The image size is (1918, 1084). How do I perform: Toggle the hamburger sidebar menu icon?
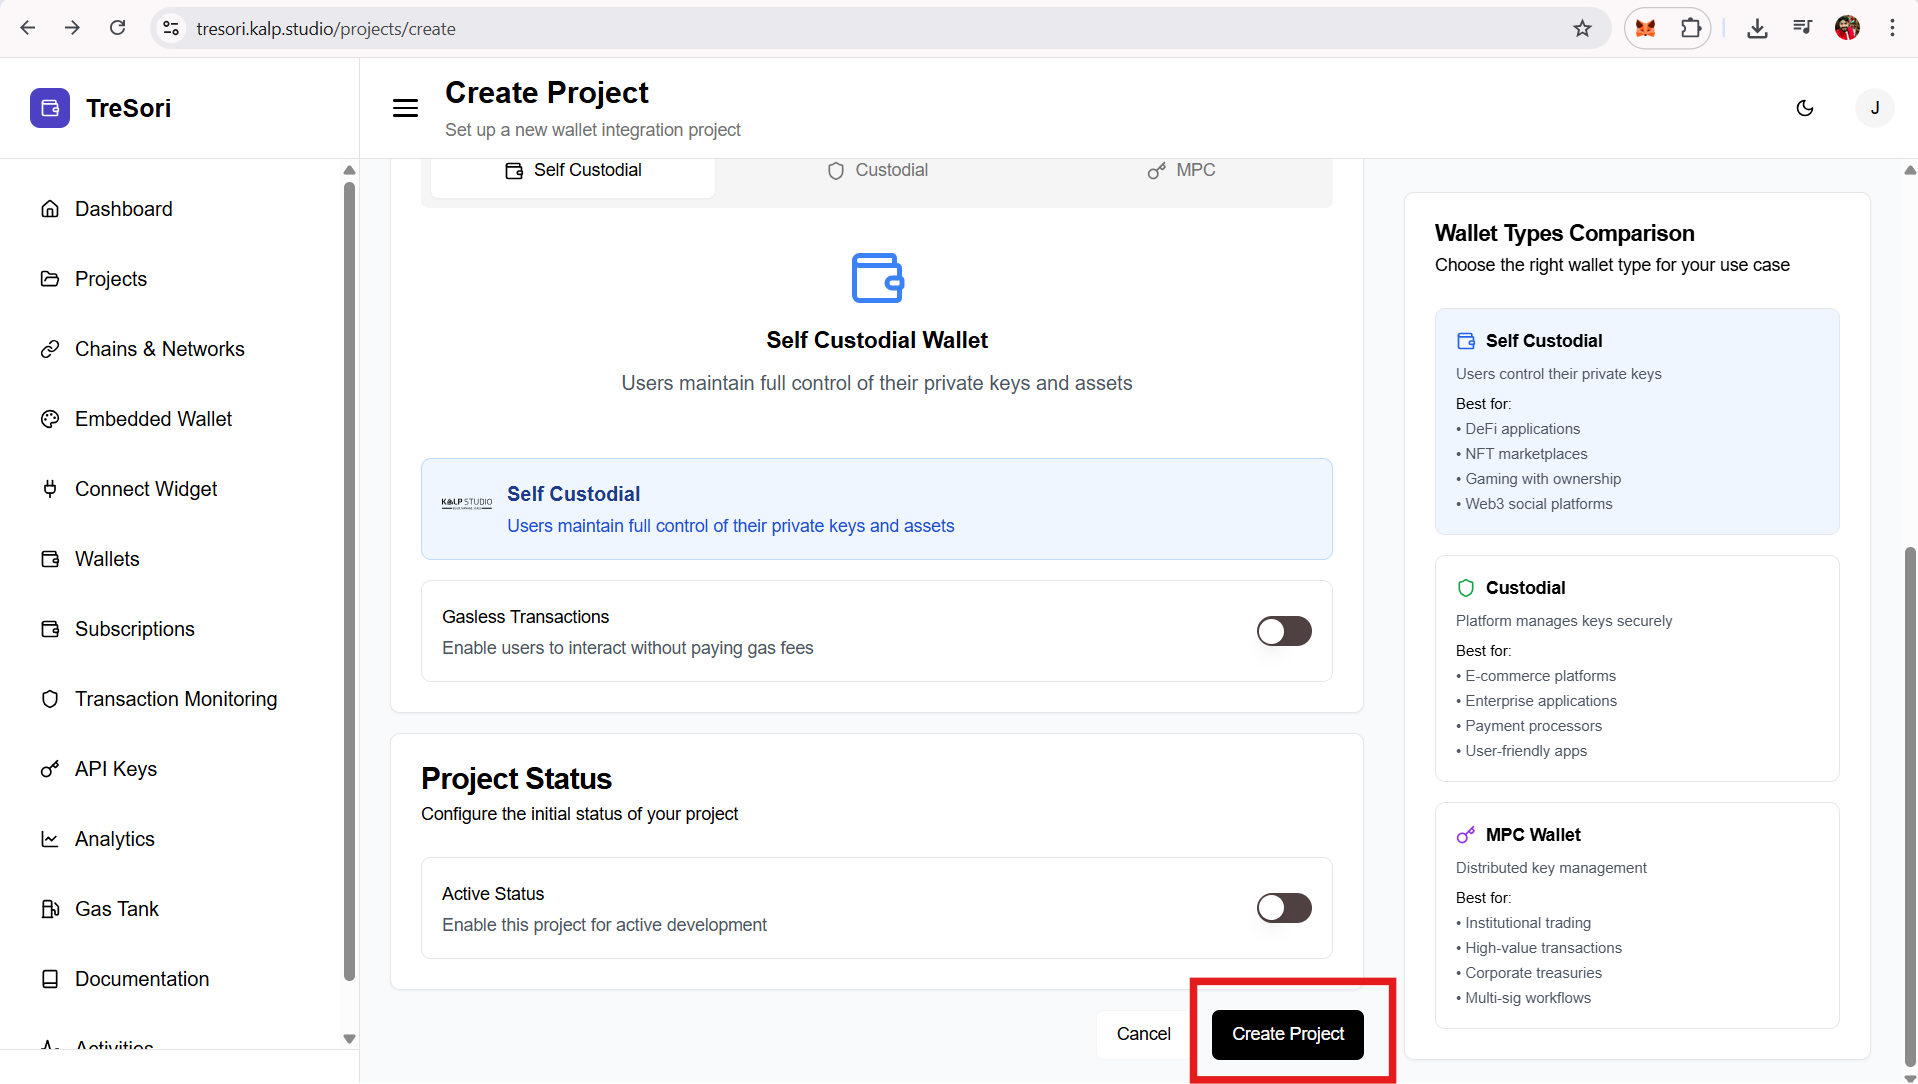[405, 108]
